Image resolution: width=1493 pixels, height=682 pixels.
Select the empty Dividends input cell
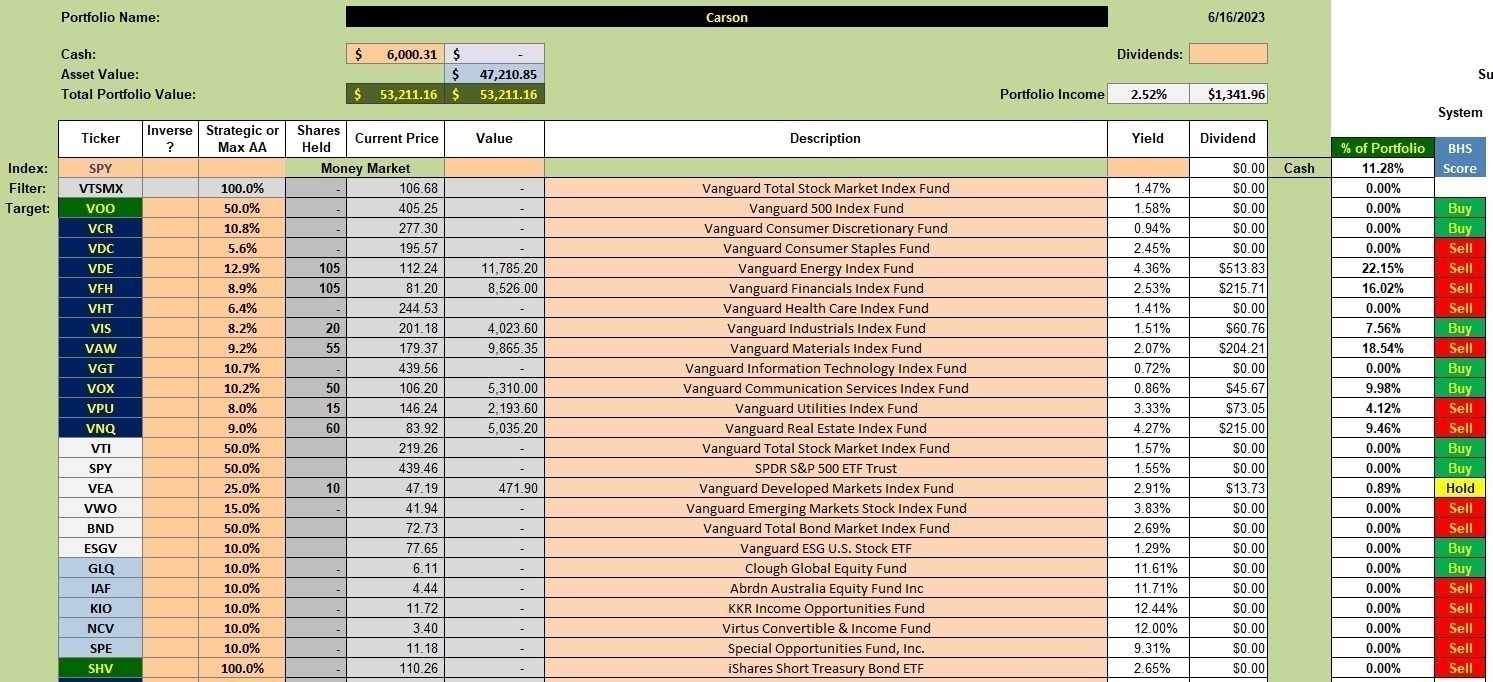(1228, 54)
